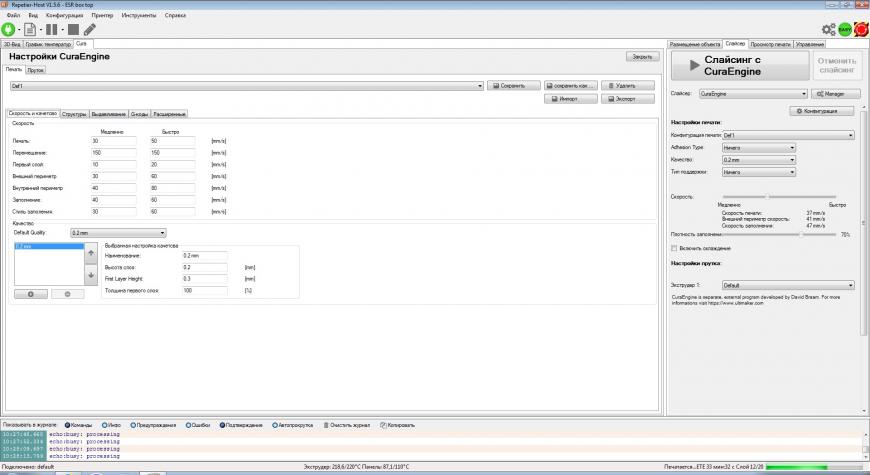870x475 pixels.
Task: Click the Удалить button
Action: click(628, 86)
